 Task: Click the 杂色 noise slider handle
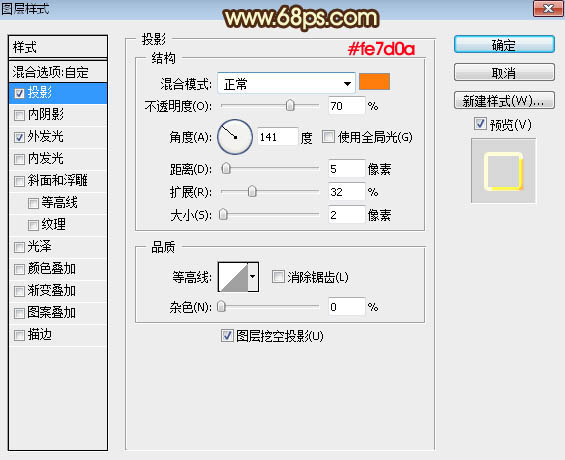pos(221,306)
